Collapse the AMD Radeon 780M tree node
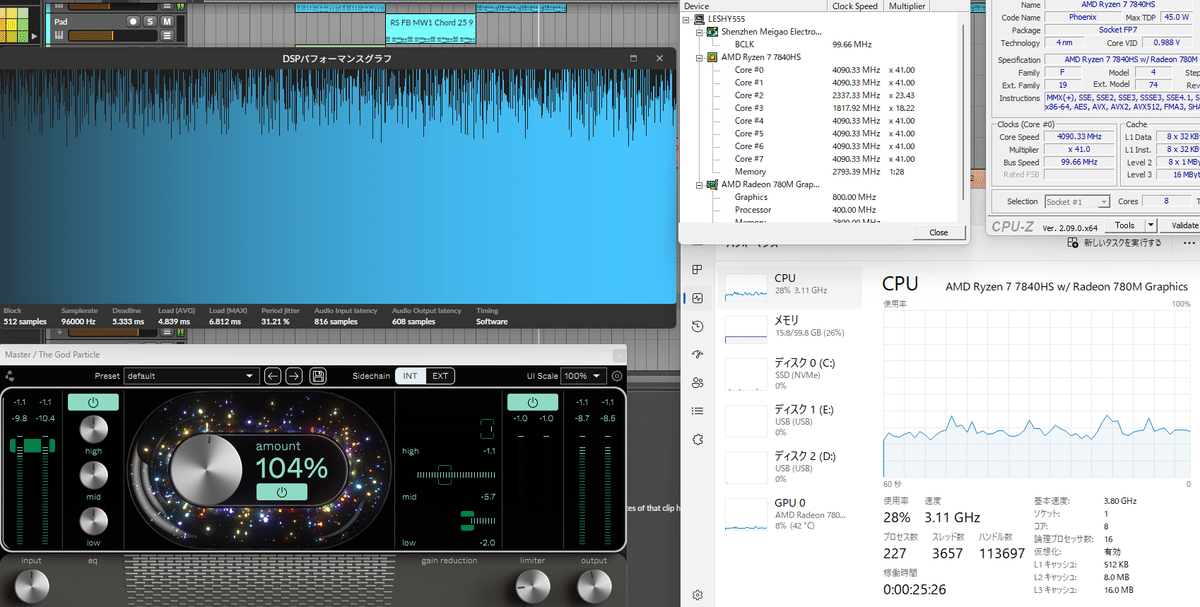 [699, 185]
